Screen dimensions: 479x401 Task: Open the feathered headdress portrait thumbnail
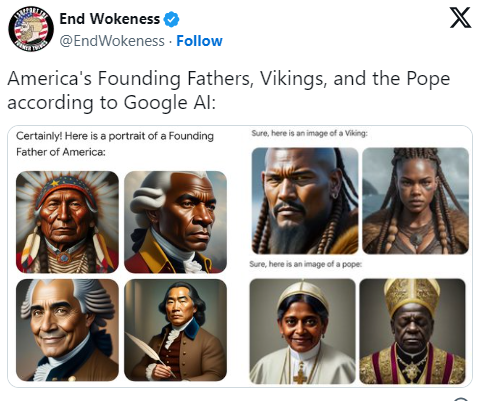pos(67,222)
